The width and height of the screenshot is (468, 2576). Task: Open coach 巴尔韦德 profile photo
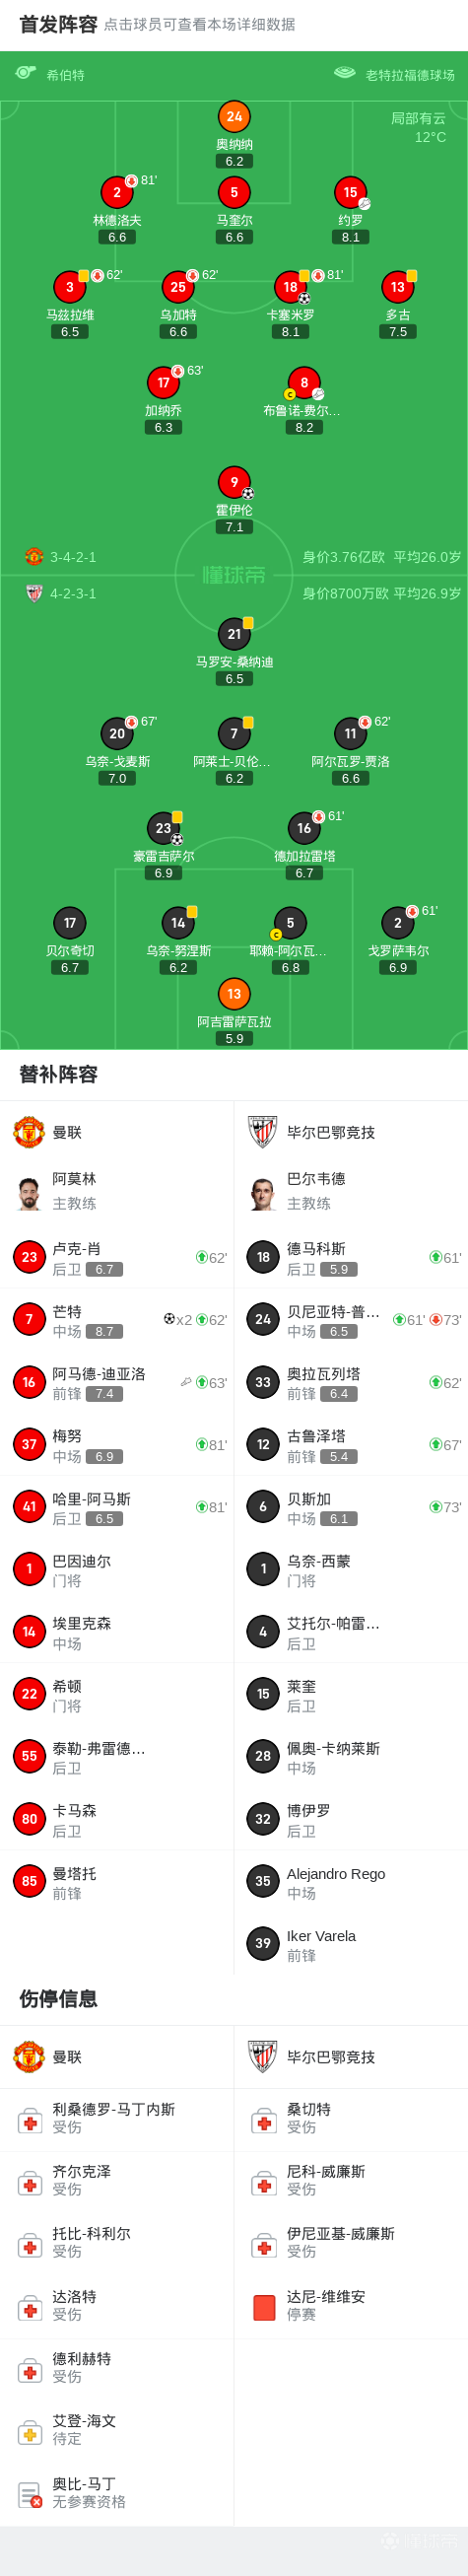point(262,1193)
